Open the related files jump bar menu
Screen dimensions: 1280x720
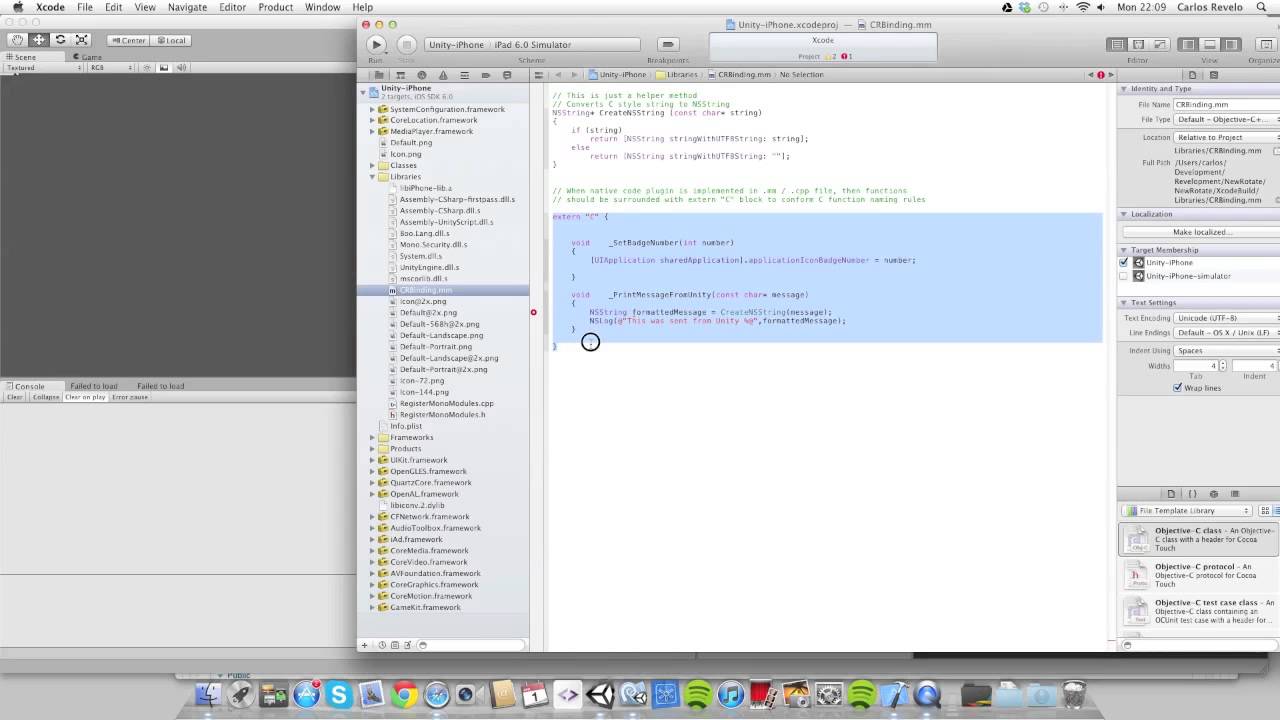click(539, 75)
